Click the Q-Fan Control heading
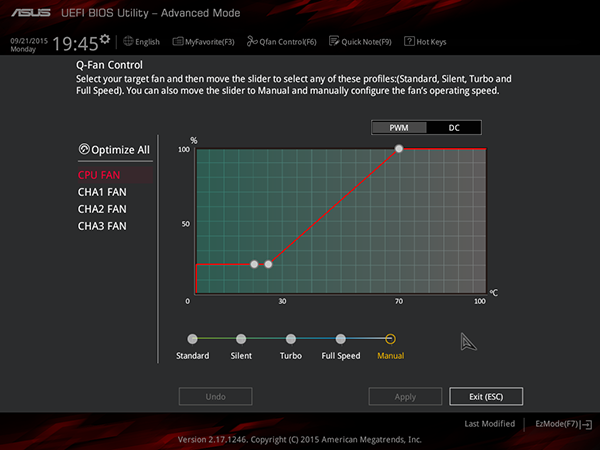600x450 pixels. pyautogui.click(x=109, y=65)
